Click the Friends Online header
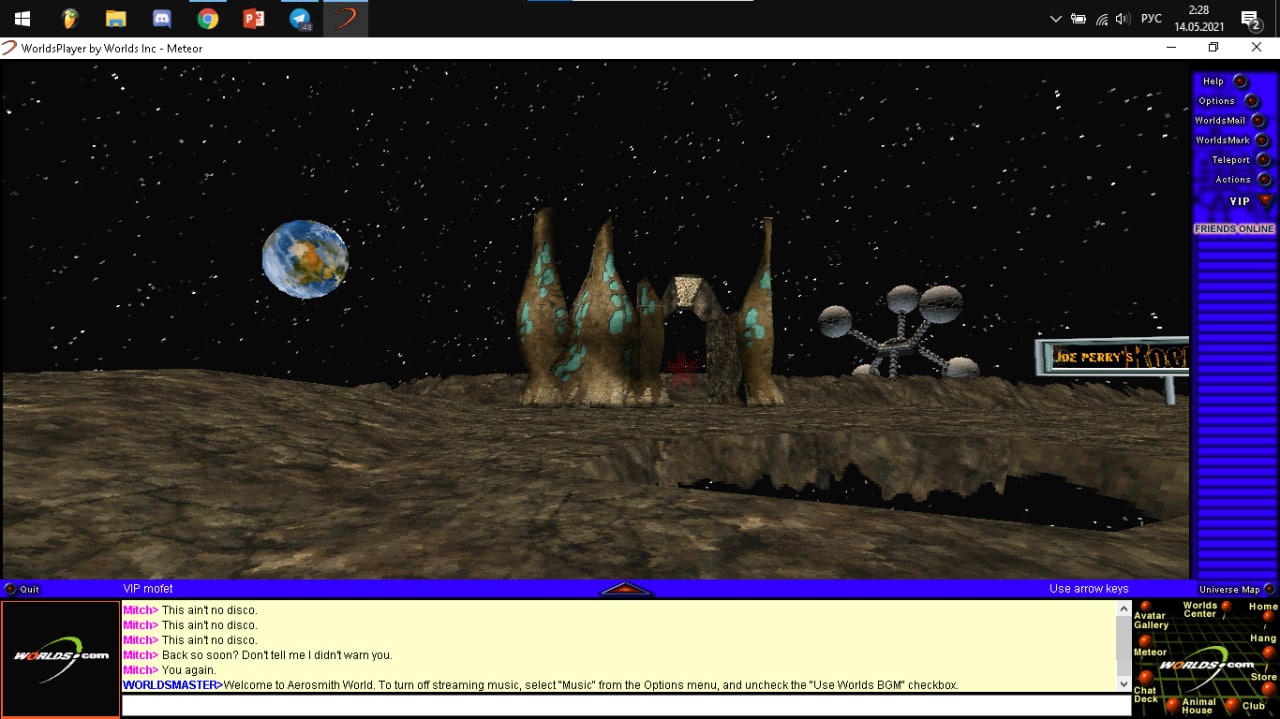This screenshot has width=1280, height=719. click(1234, 229)
